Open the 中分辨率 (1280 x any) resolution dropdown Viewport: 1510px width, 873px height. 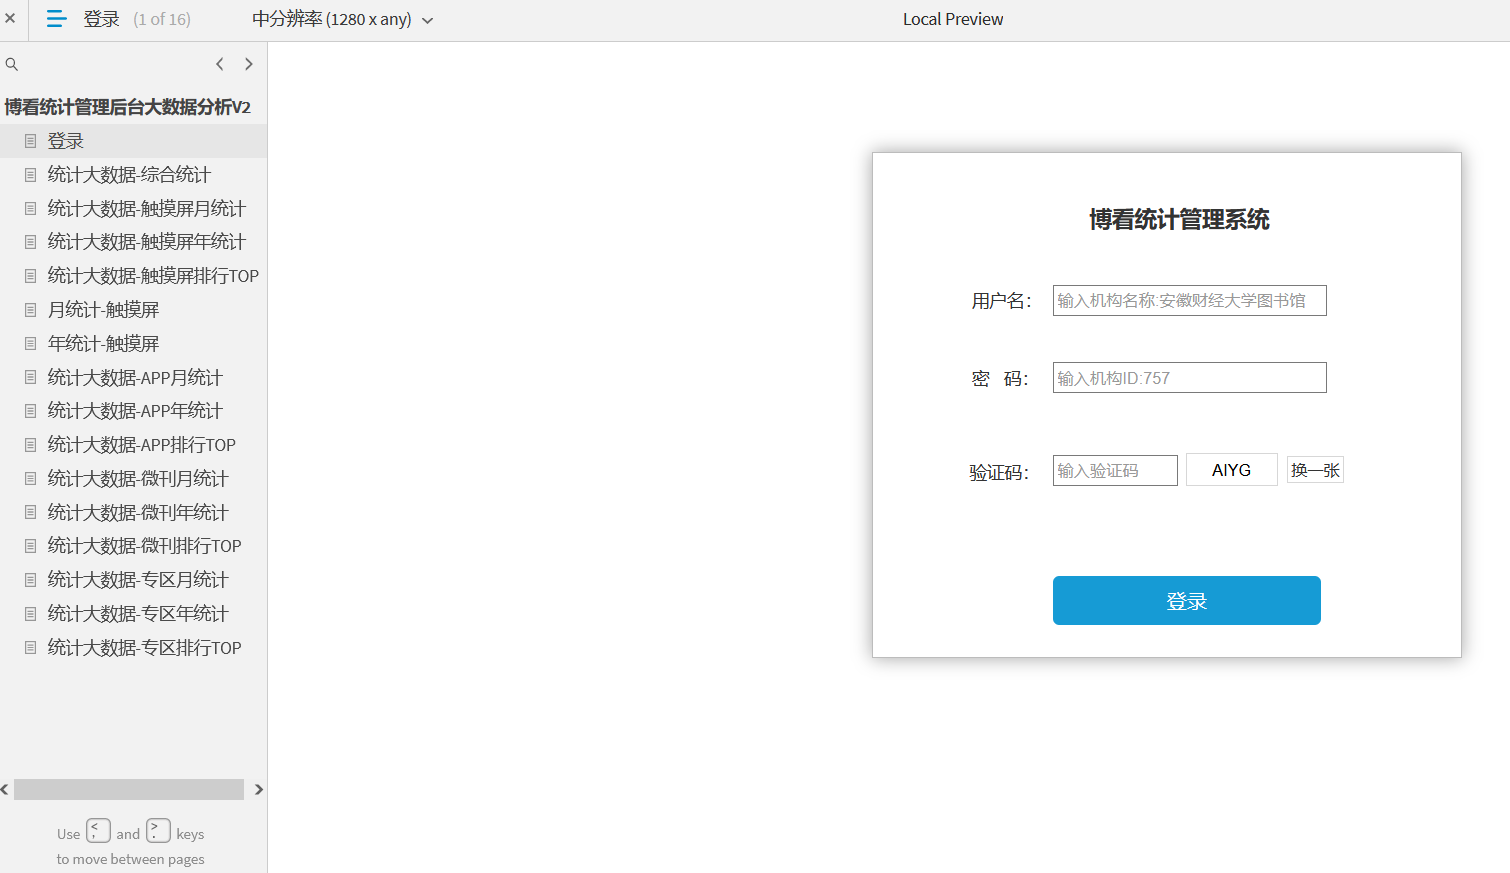[342, 19]
